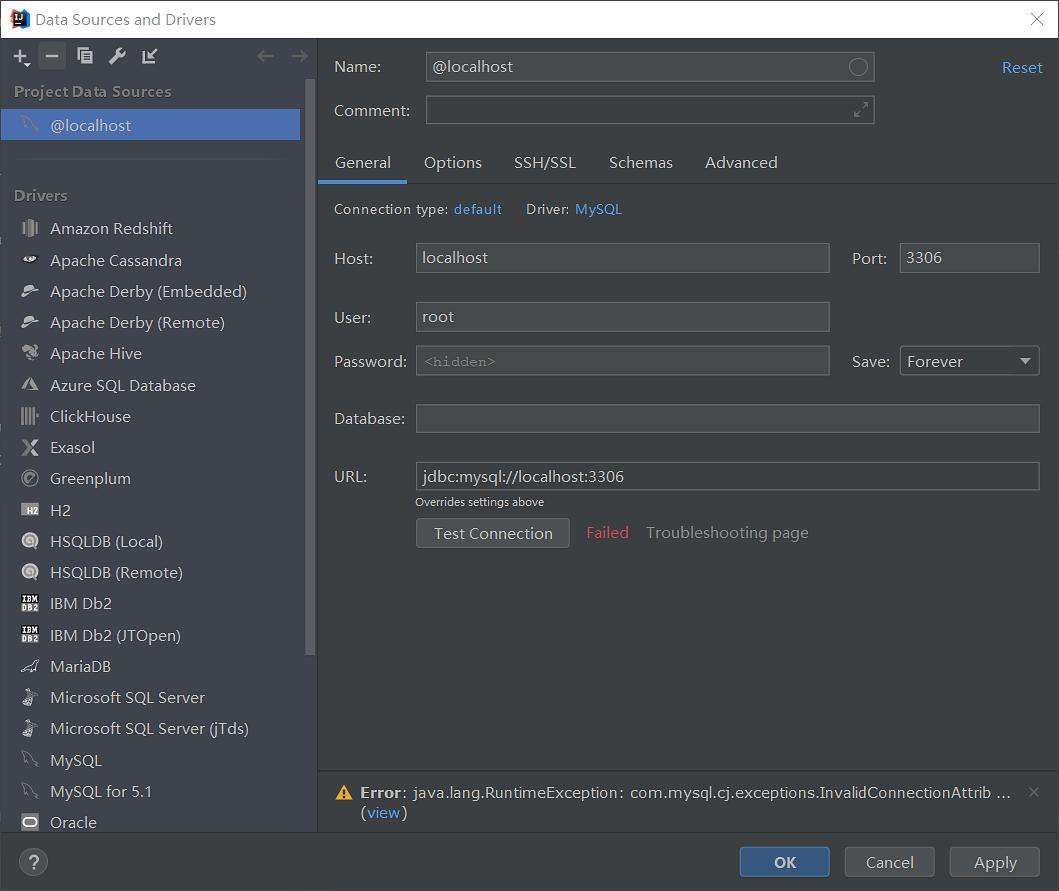Open the Save password dropdown set to Forever
This screenshot has height=891, width=1059.
coord(969,361)
